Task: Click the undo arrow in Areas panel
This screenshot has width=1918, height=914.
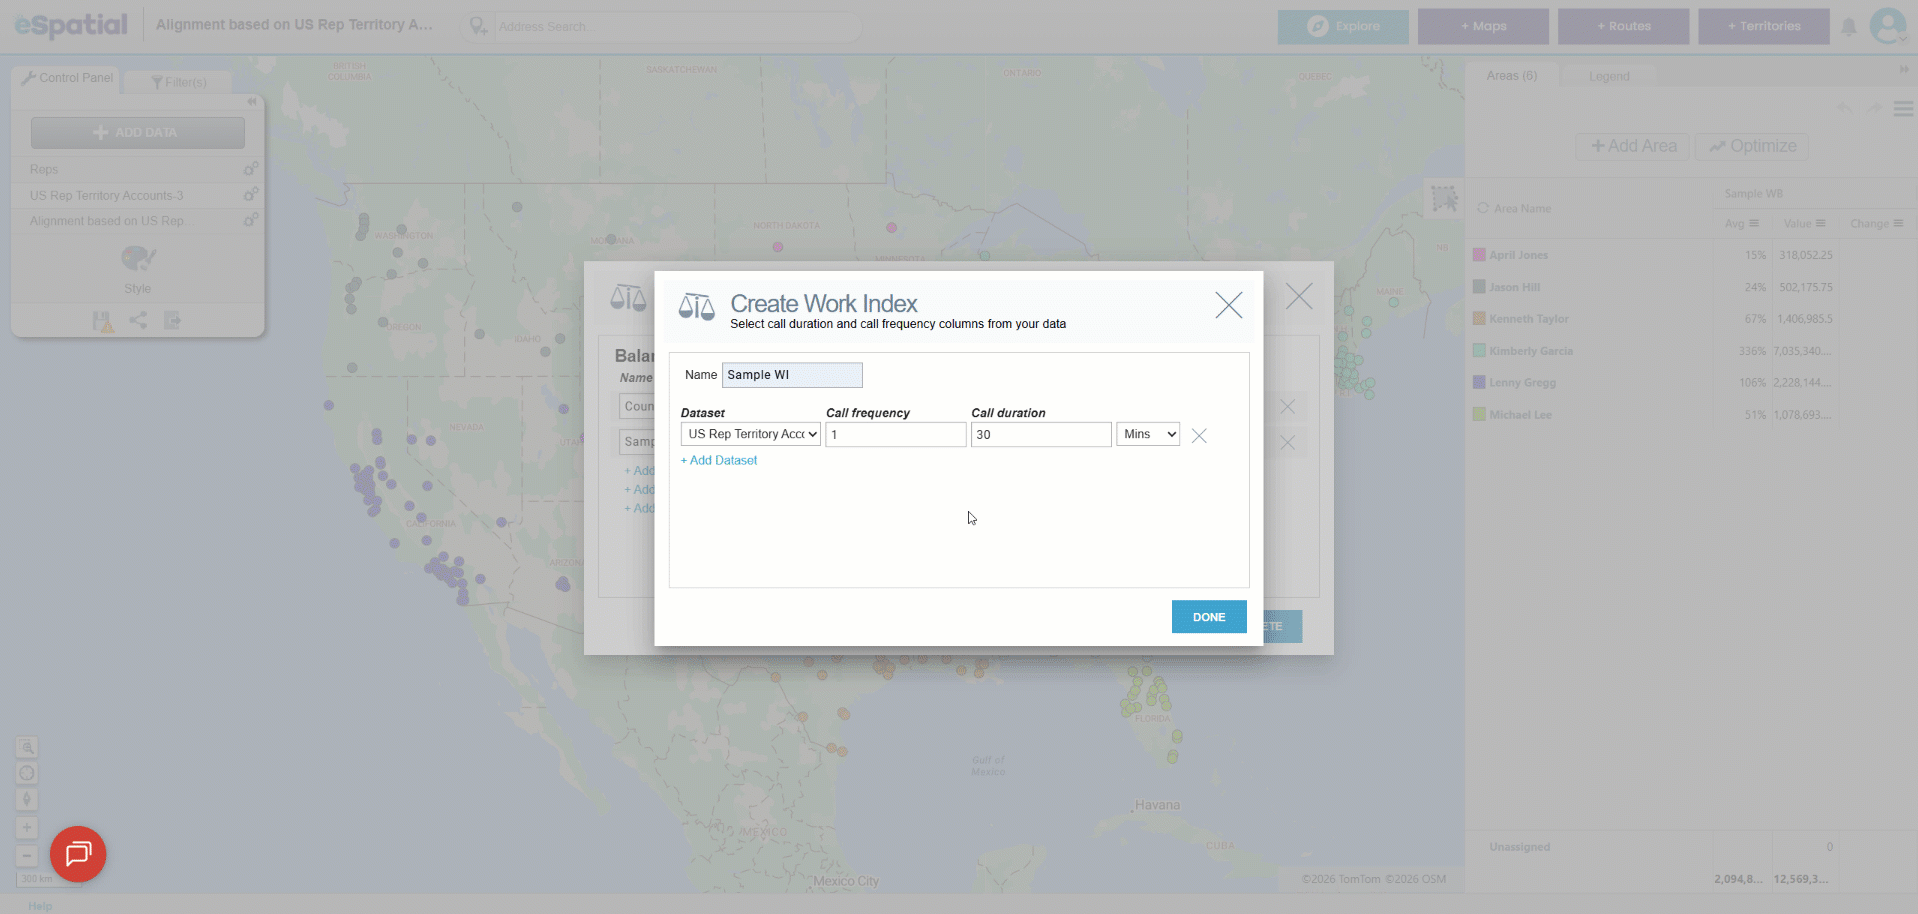Action: (1844, 108)
